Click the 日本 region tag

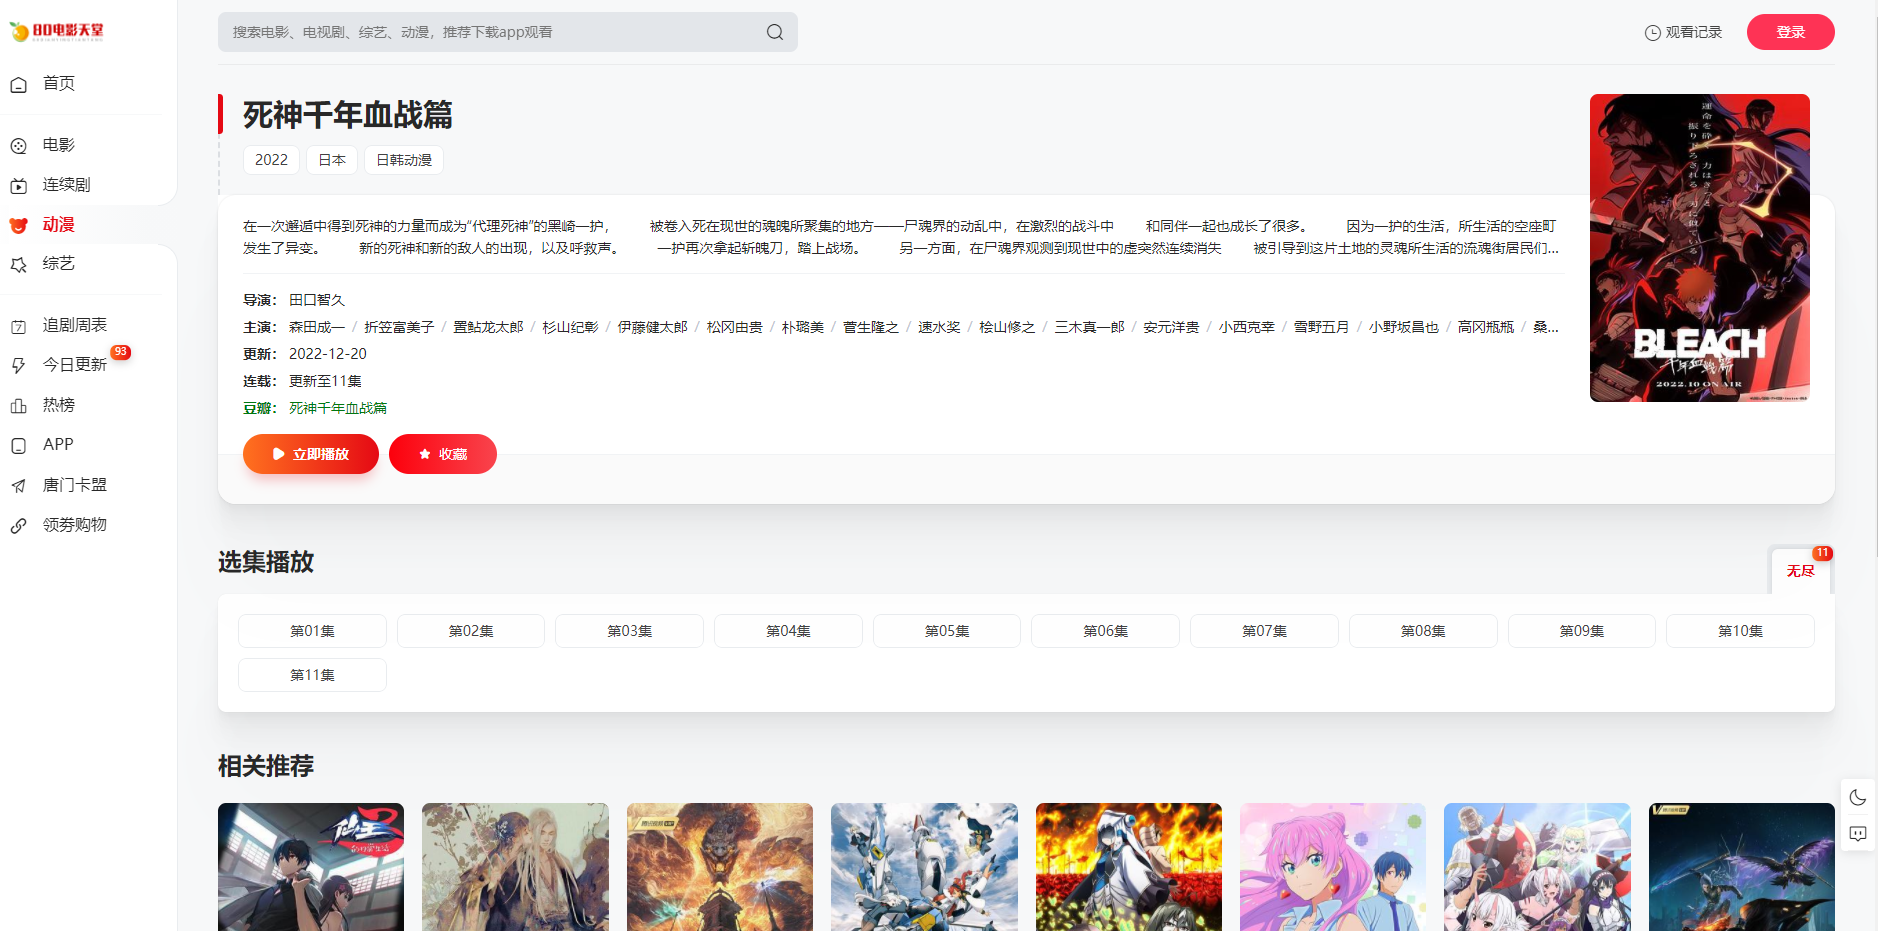point(332,160)
